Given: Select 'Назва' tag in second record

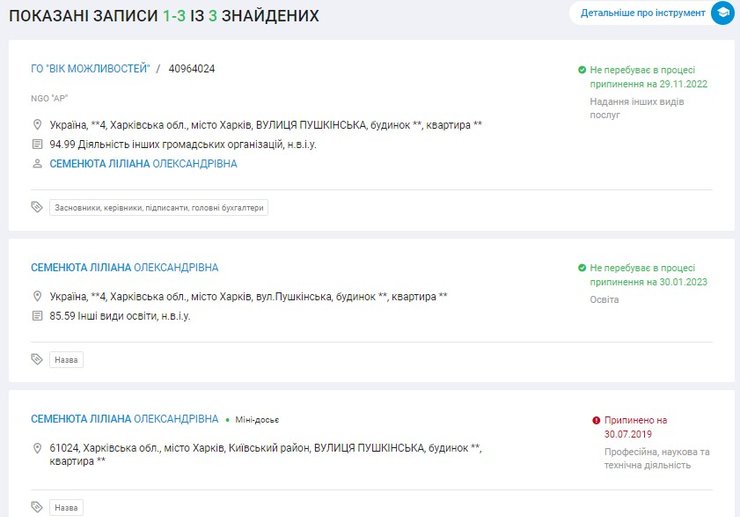Looking at the screenshot, I should point(66,359).
